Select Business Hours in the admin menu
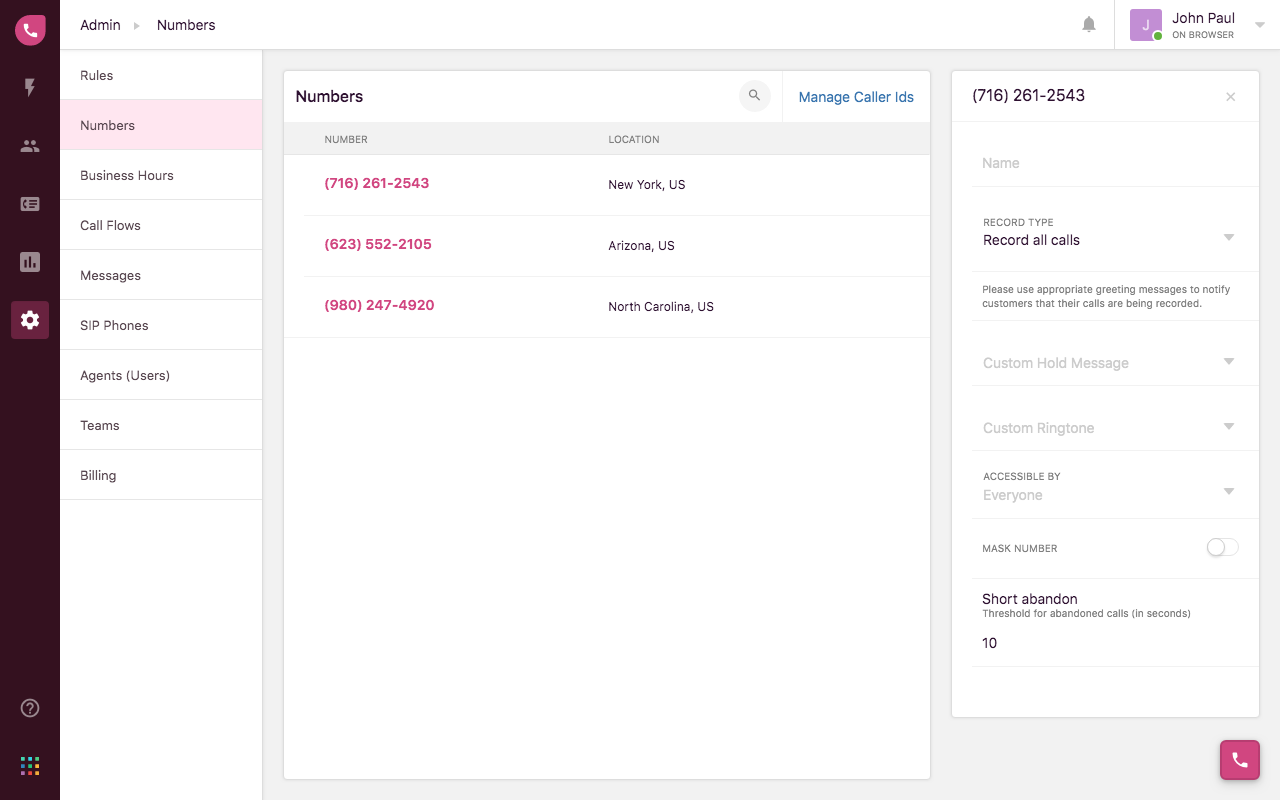The height and width of the screenshot is (800, 1280). click(x=161, y=175)
